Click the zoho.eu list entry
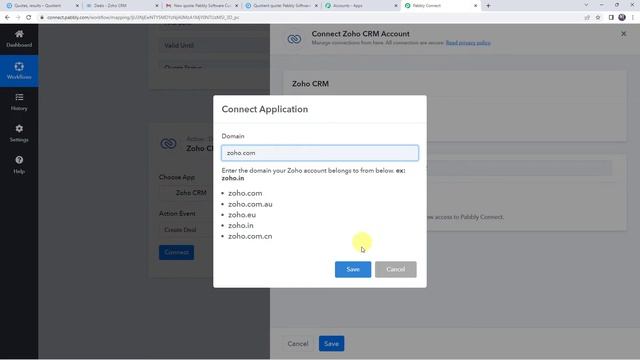 coord(242,215)
